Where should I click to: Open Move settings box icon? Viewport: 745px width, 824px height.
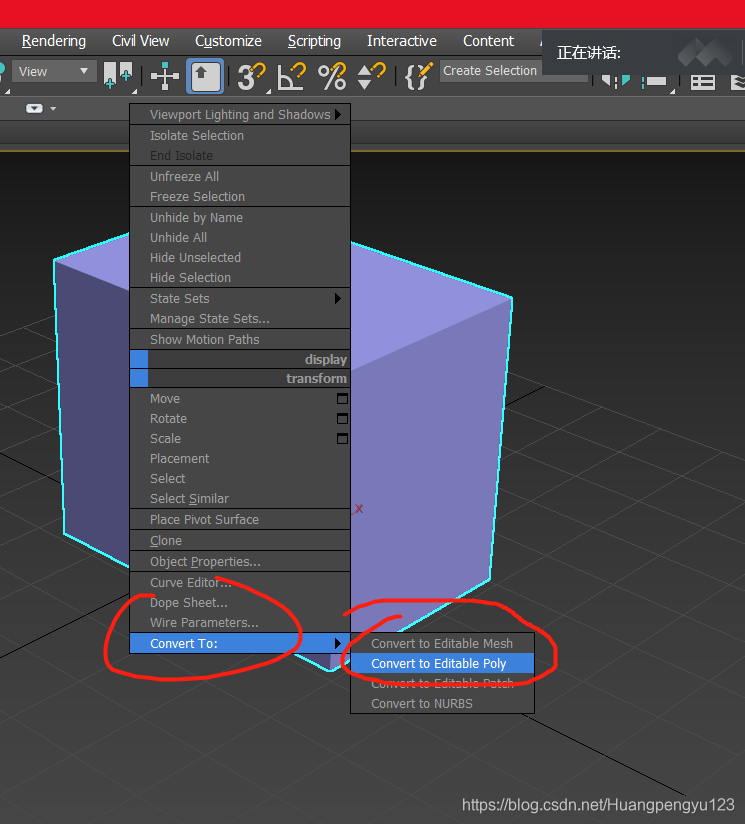pos(342,399)
